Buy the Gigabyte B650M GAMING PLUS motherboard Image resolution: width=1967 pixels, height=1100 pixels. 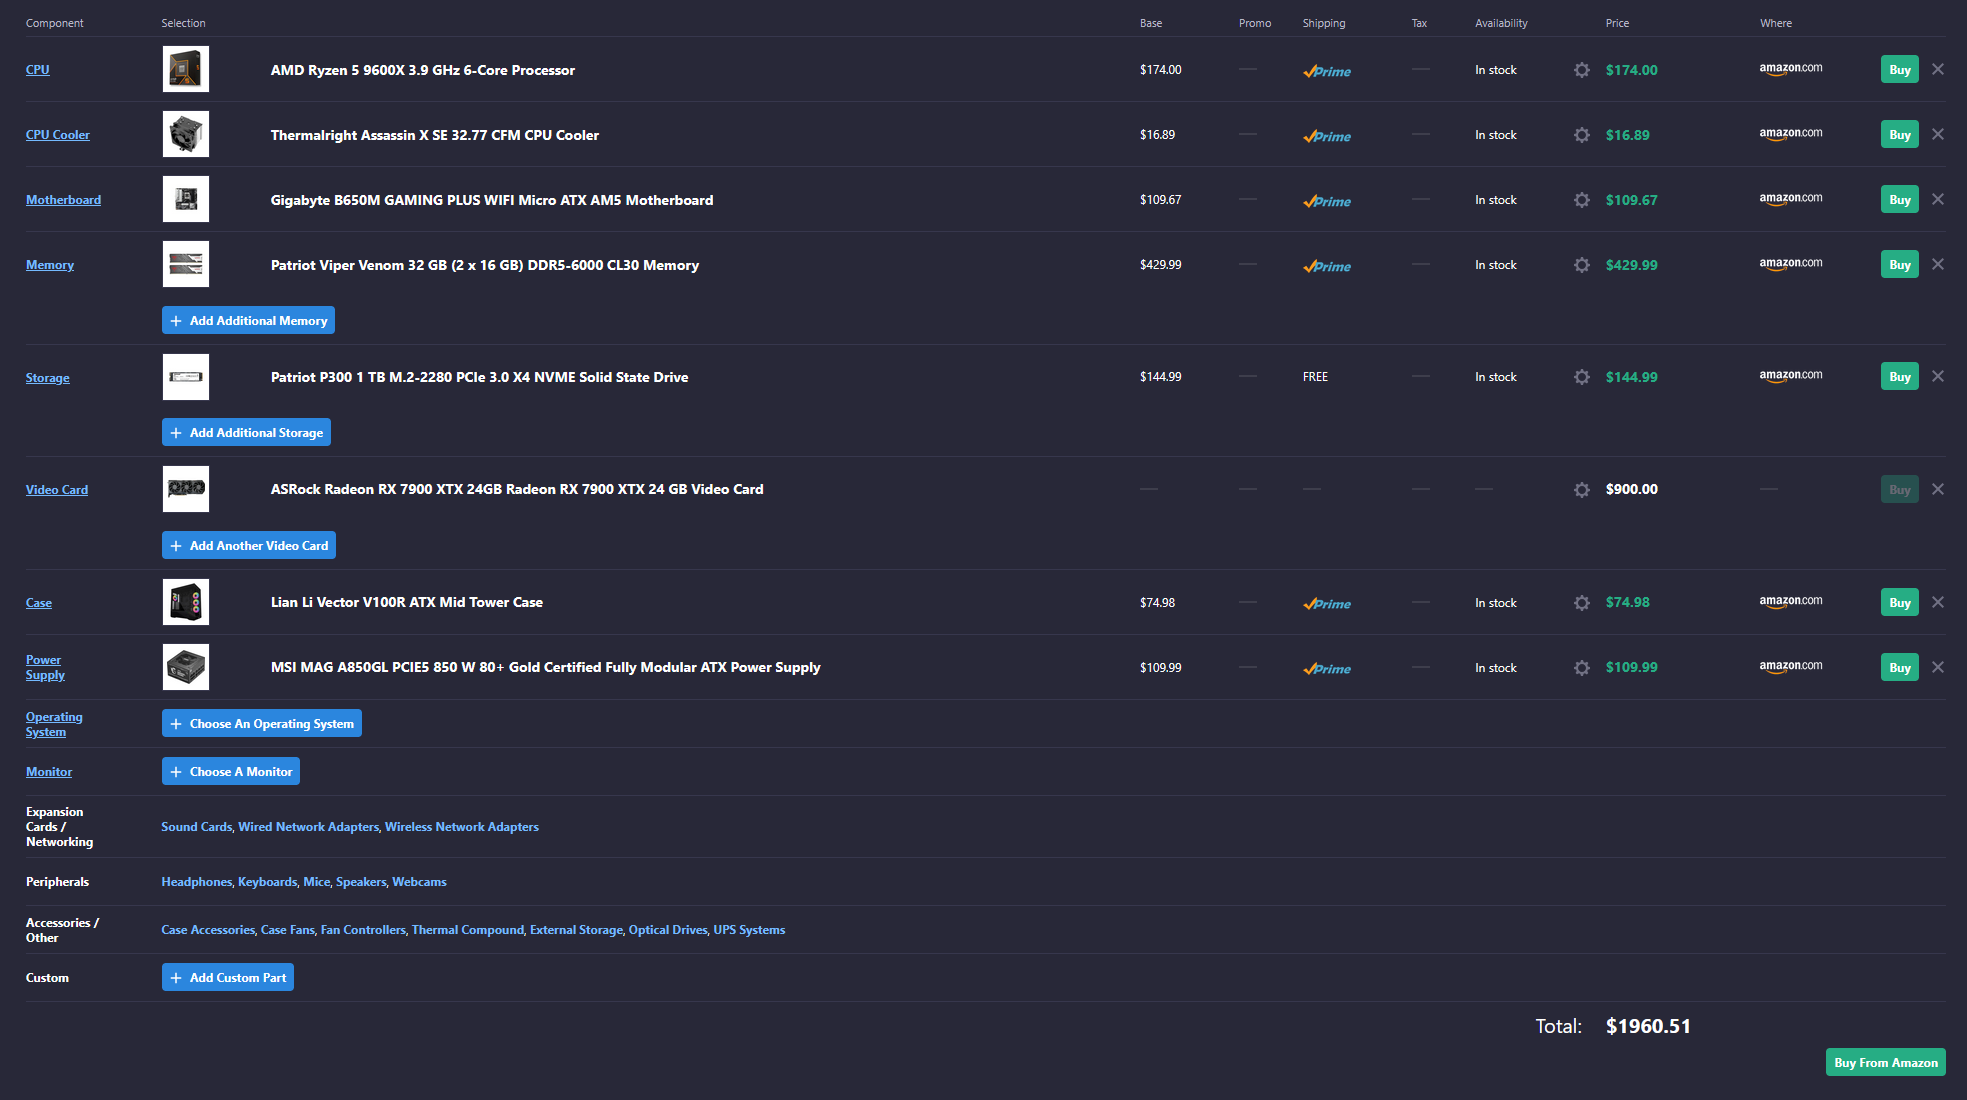[1900, 200]
